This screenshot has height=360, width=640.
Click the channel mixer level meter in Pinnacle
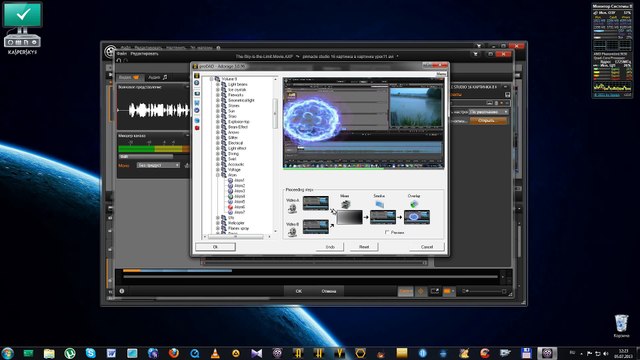coord(153,149)
